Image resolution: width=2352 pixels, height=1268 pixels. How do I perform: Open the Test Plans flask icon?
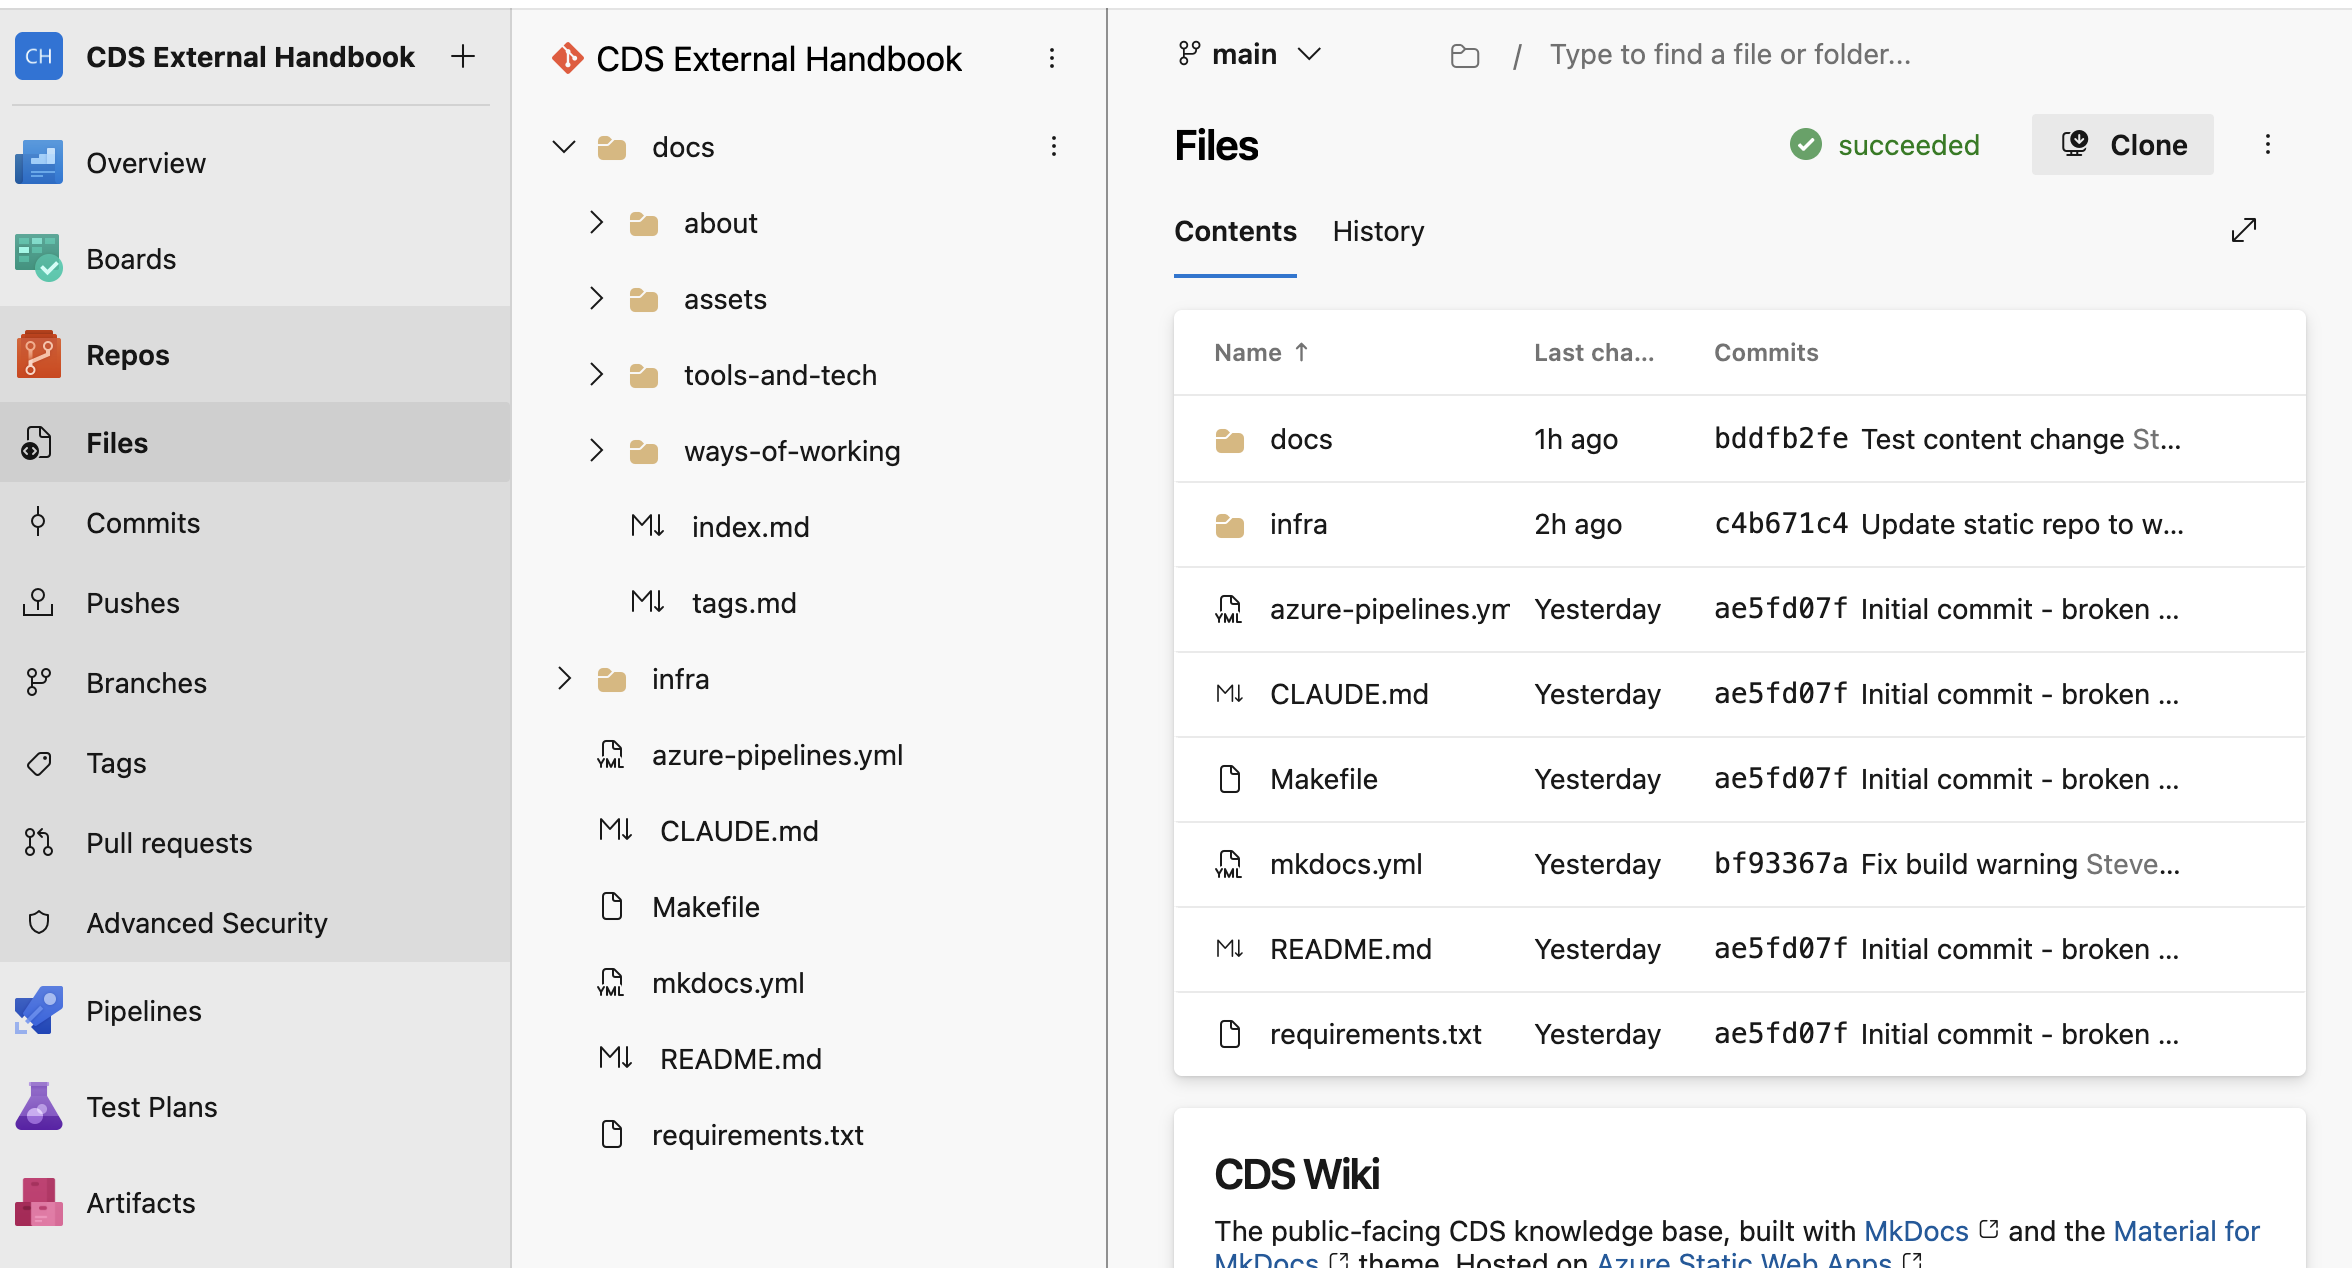point(39,1106)
